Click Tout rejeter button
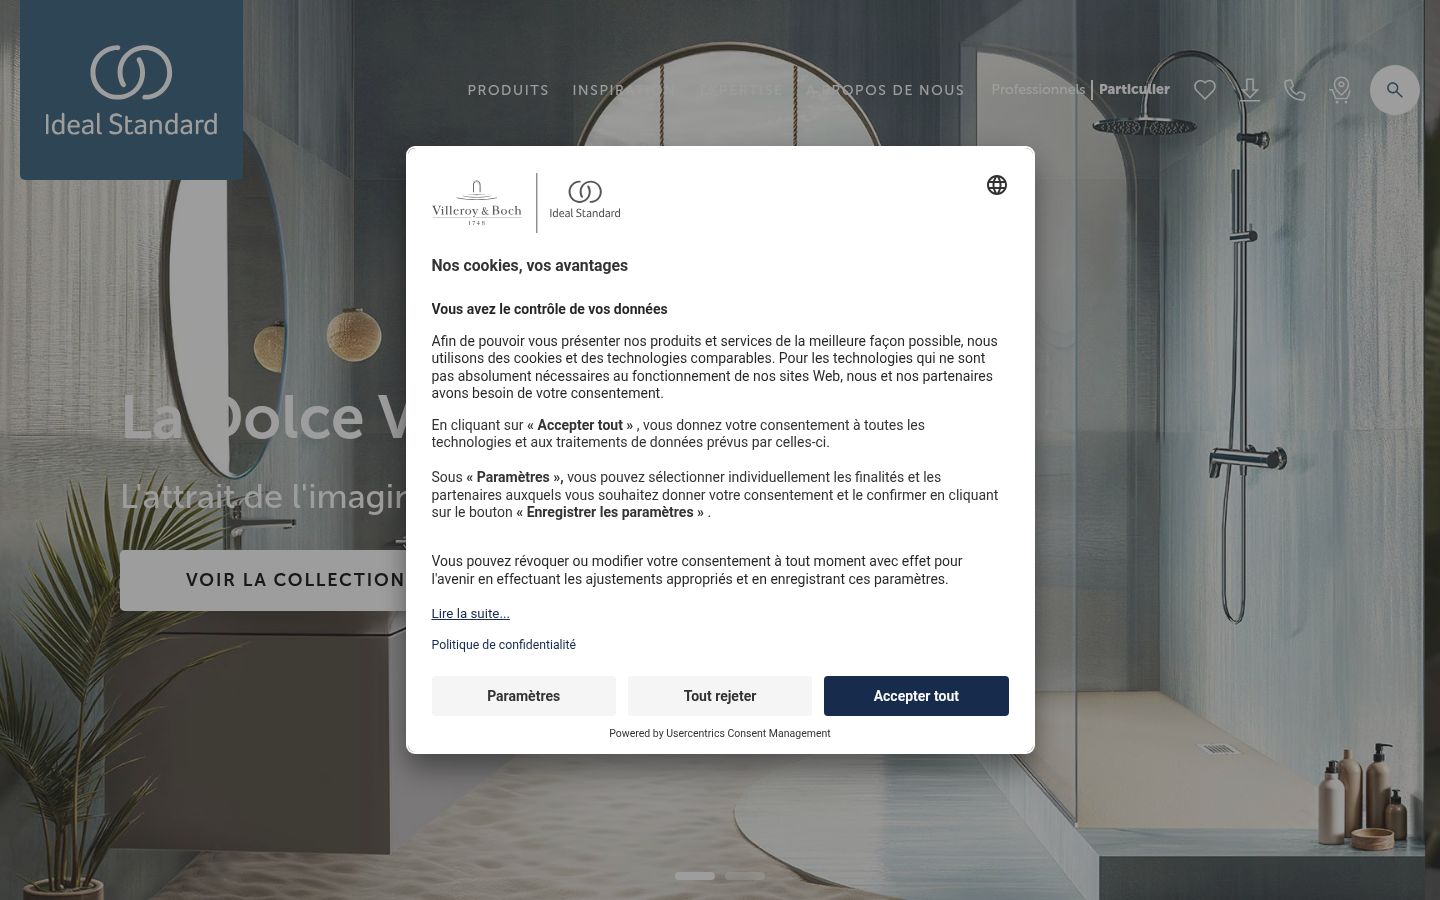The image size is (1440, 900). coord(720,696)
